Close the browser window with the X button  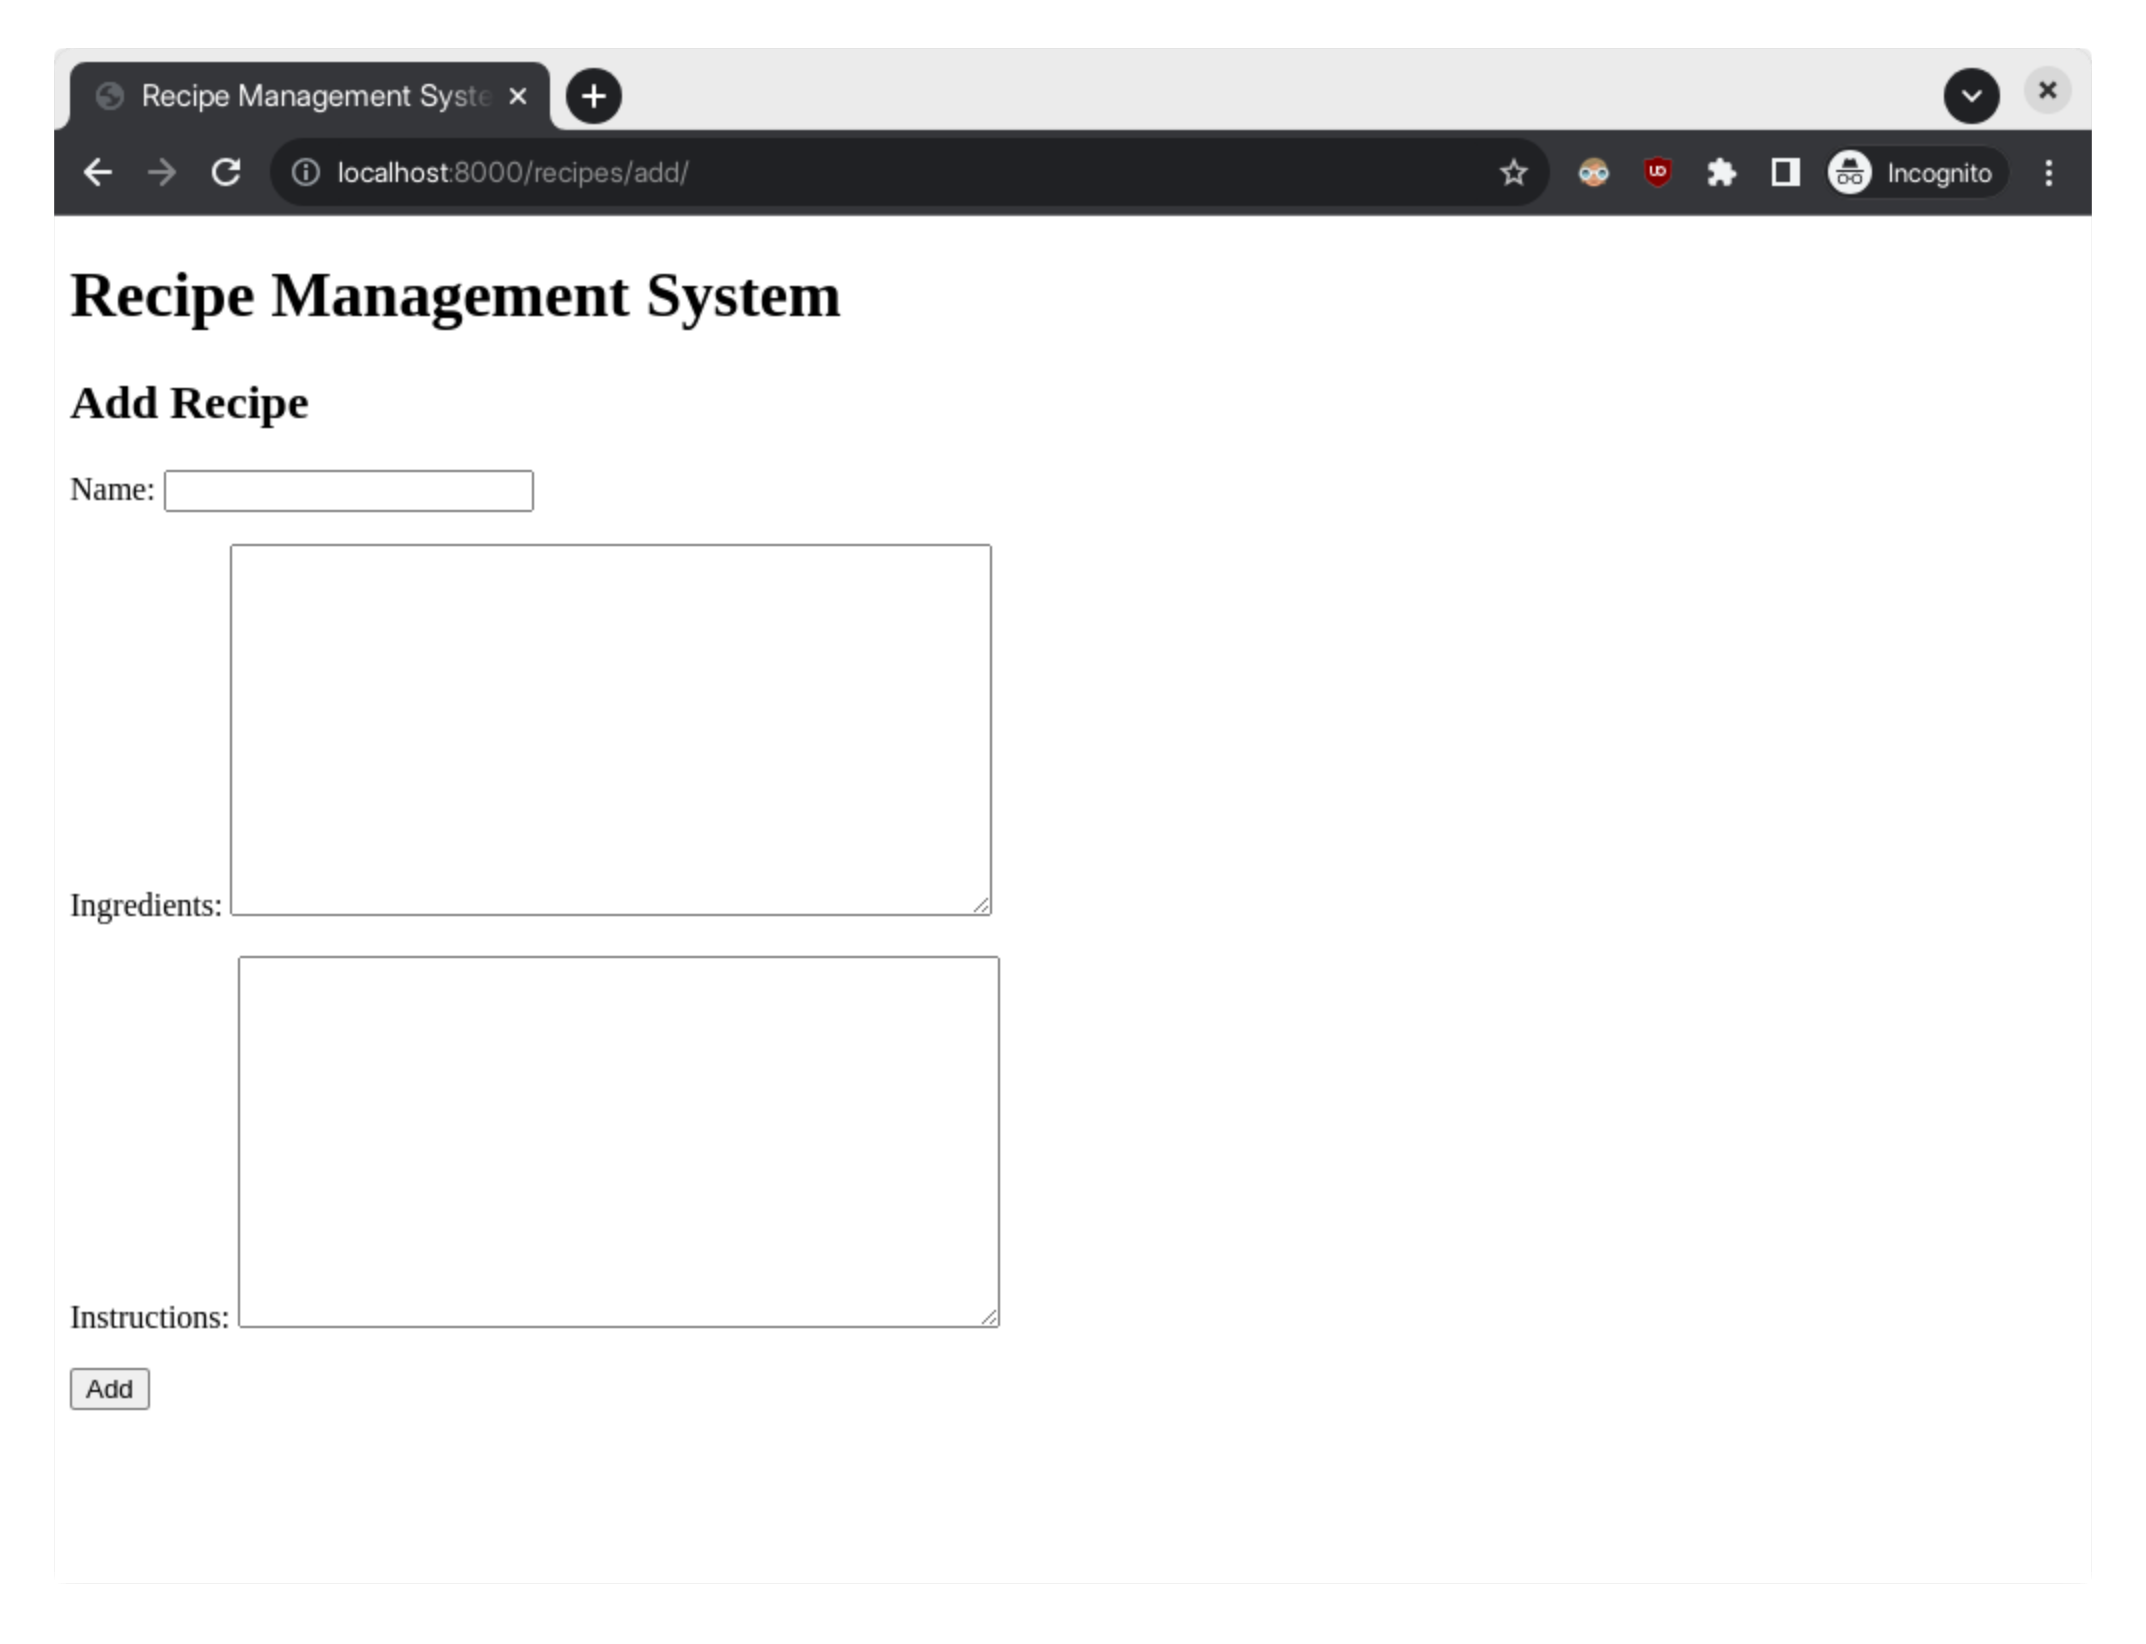click(2047, 91)
